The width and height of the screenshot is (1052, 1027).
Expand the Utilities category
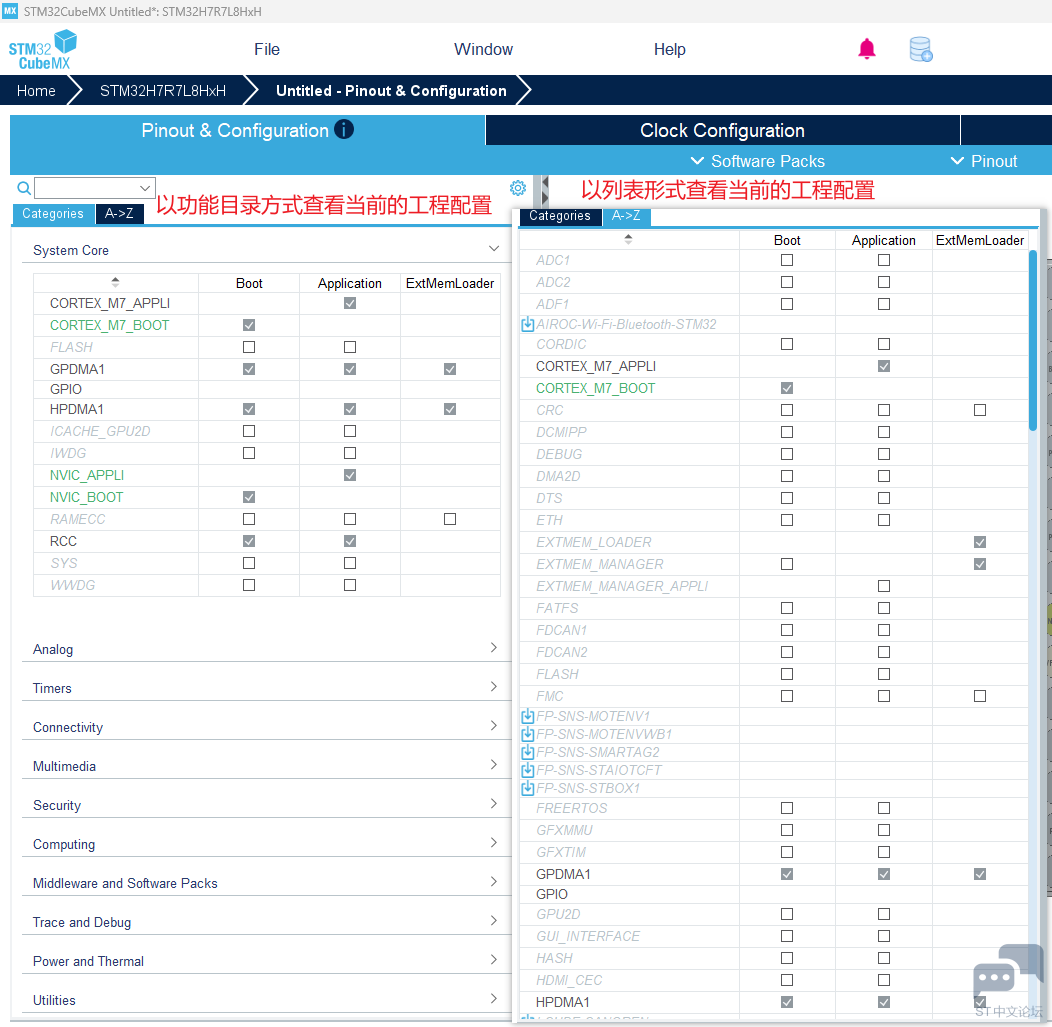tap(494, 998)
